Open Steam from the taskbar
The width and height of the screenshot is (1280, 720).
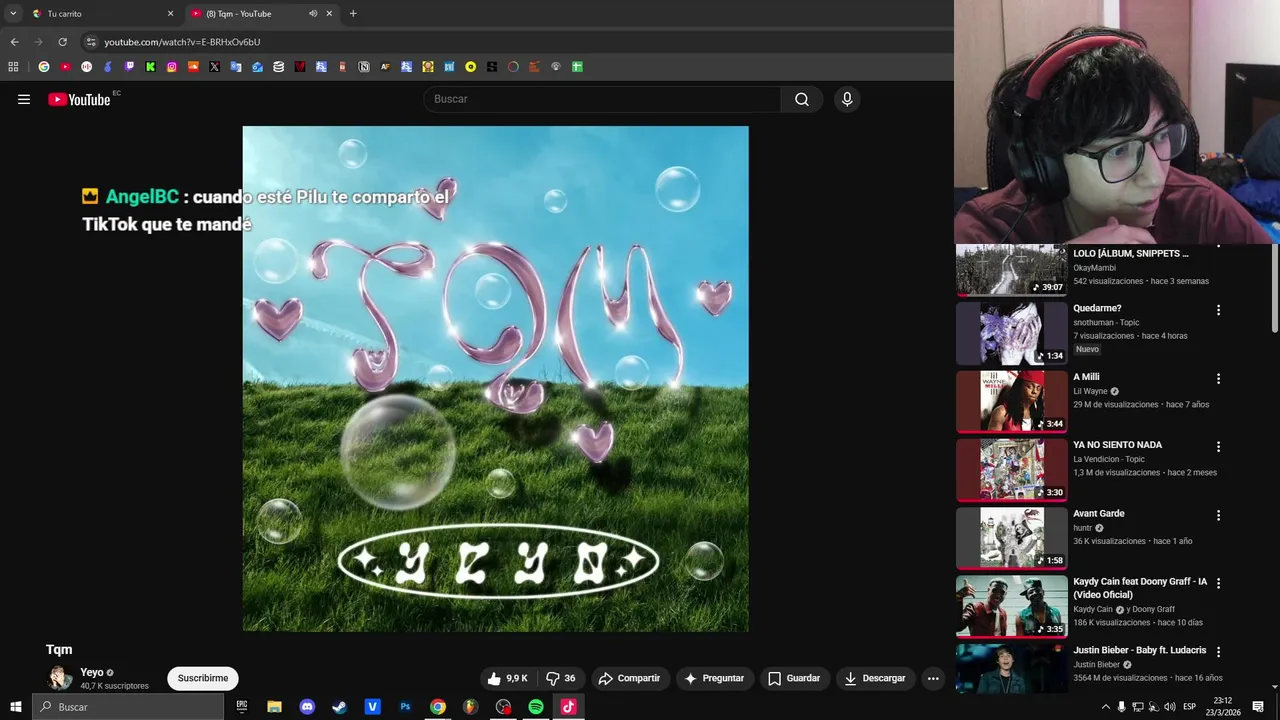(340, 707)
